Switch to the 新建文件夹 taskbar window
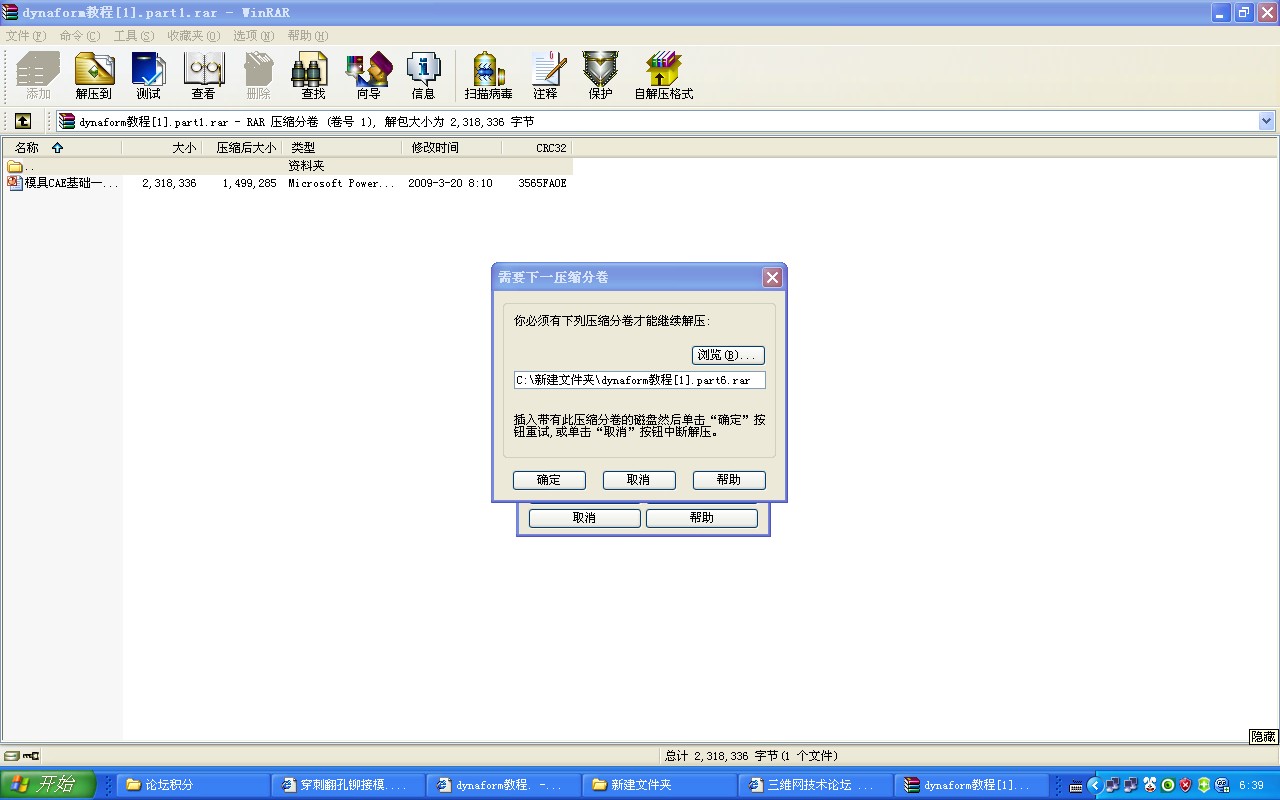Screen dimensions: 1280x800 [x=658, y=785]
